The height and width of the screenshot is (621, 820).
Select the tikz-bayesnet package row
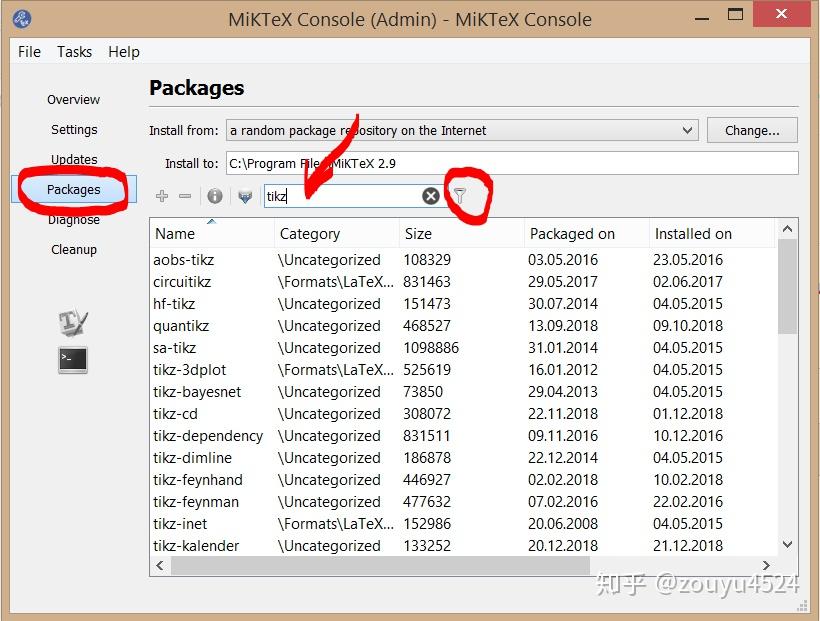pyautogui.click(x=463, y=391)
